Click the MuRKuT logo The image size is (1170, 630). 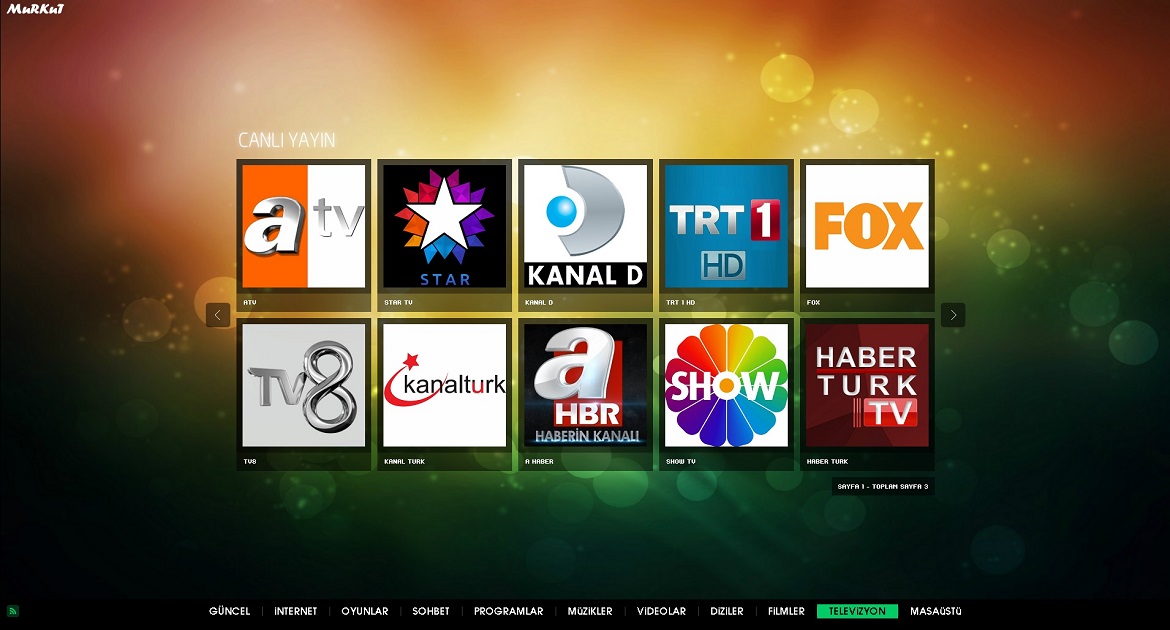35,9
